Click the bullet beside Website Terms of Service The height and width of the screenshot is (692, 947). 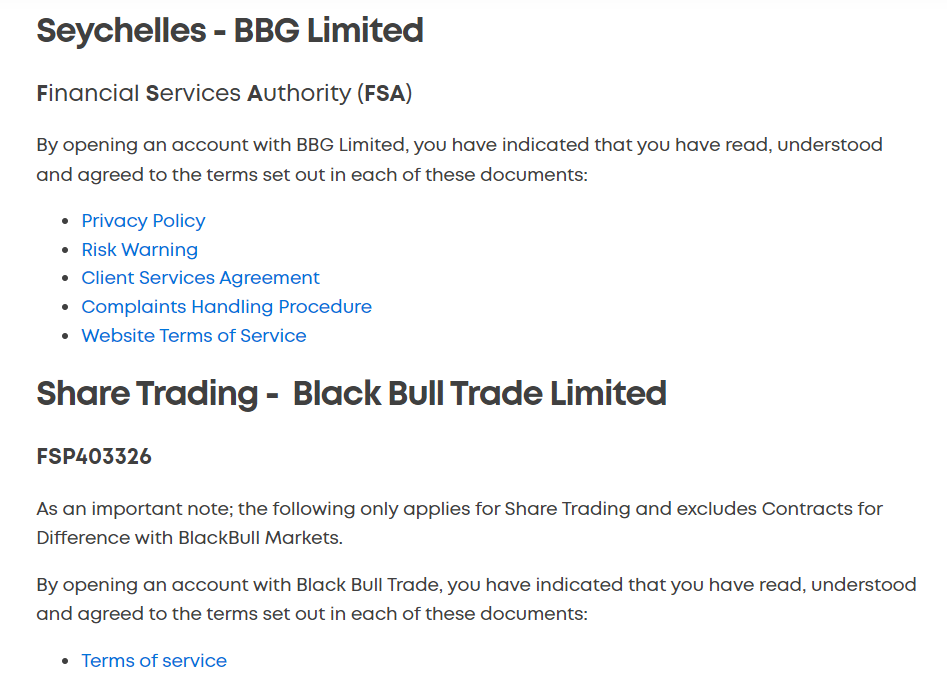(65, 336)
